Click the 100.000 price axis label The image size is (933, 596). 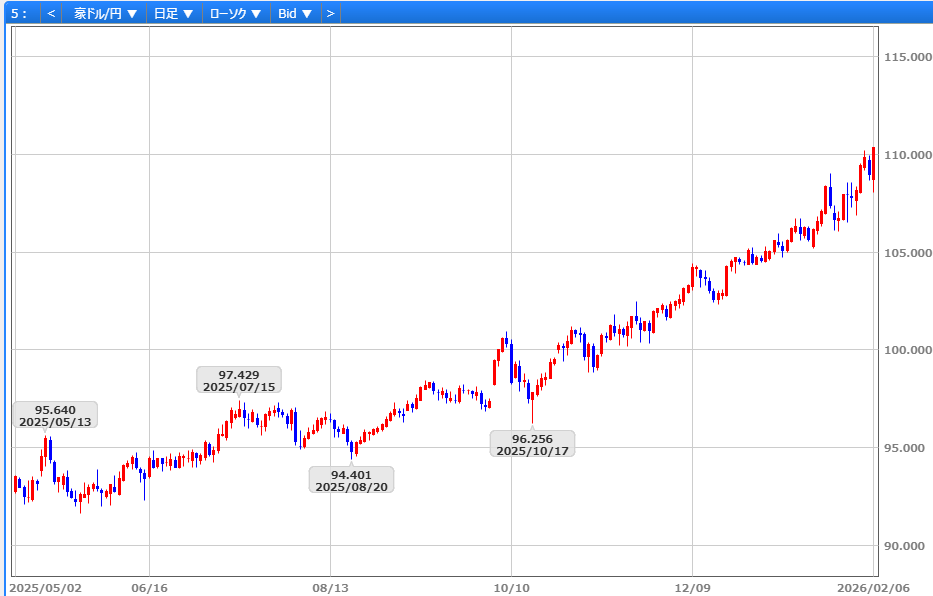[907, 350]
